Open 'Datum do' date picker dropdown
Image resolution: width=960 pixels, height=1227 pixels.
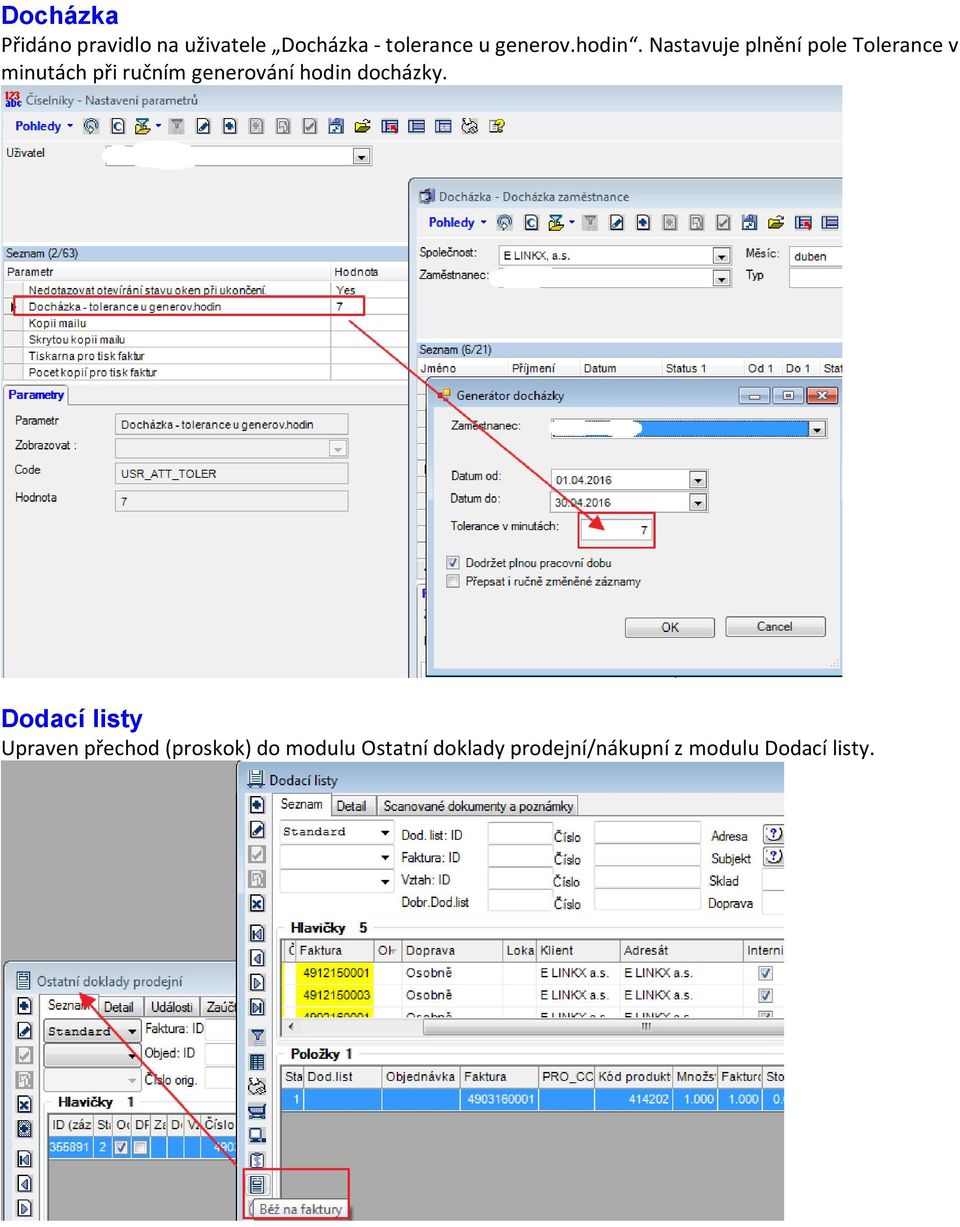tap(698, 503)
